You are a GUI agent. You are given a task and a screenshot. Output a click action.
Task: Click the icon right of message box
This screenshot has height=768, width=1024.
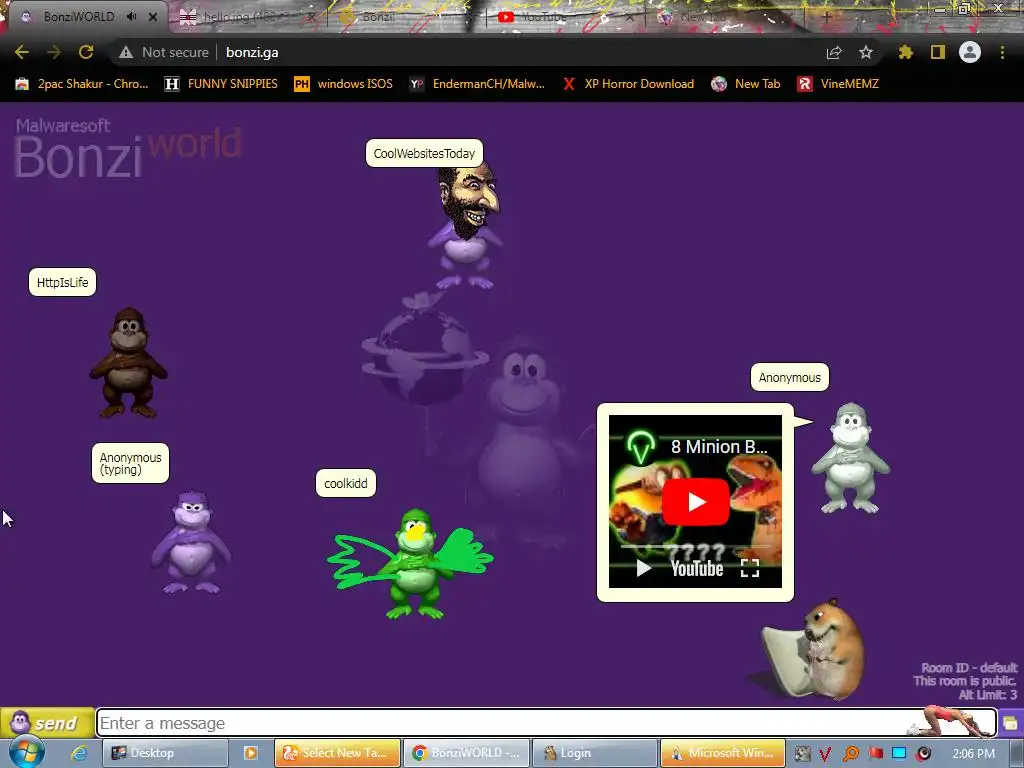[x=1010, y=723]
